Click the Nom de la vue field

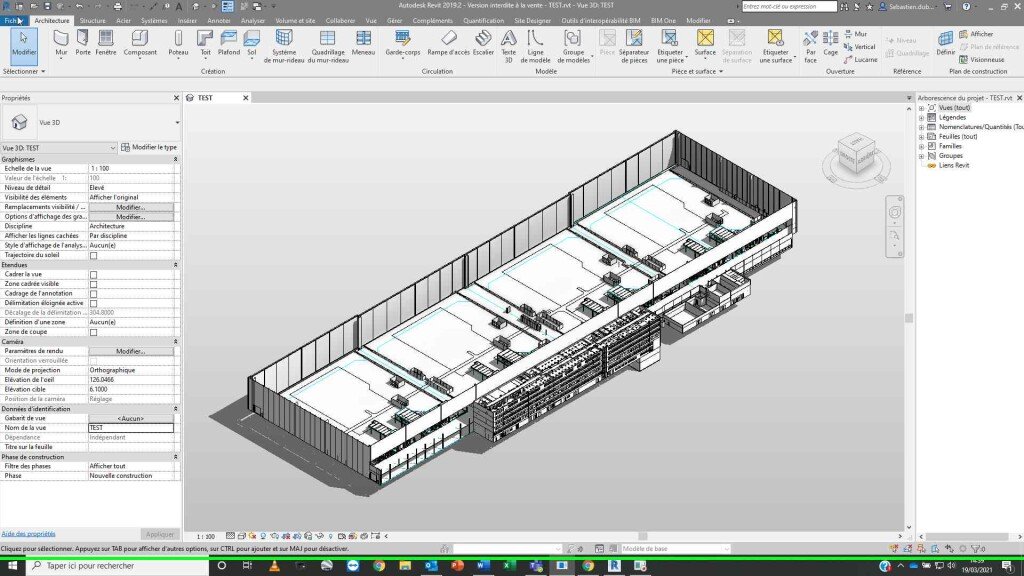[131, 428]
